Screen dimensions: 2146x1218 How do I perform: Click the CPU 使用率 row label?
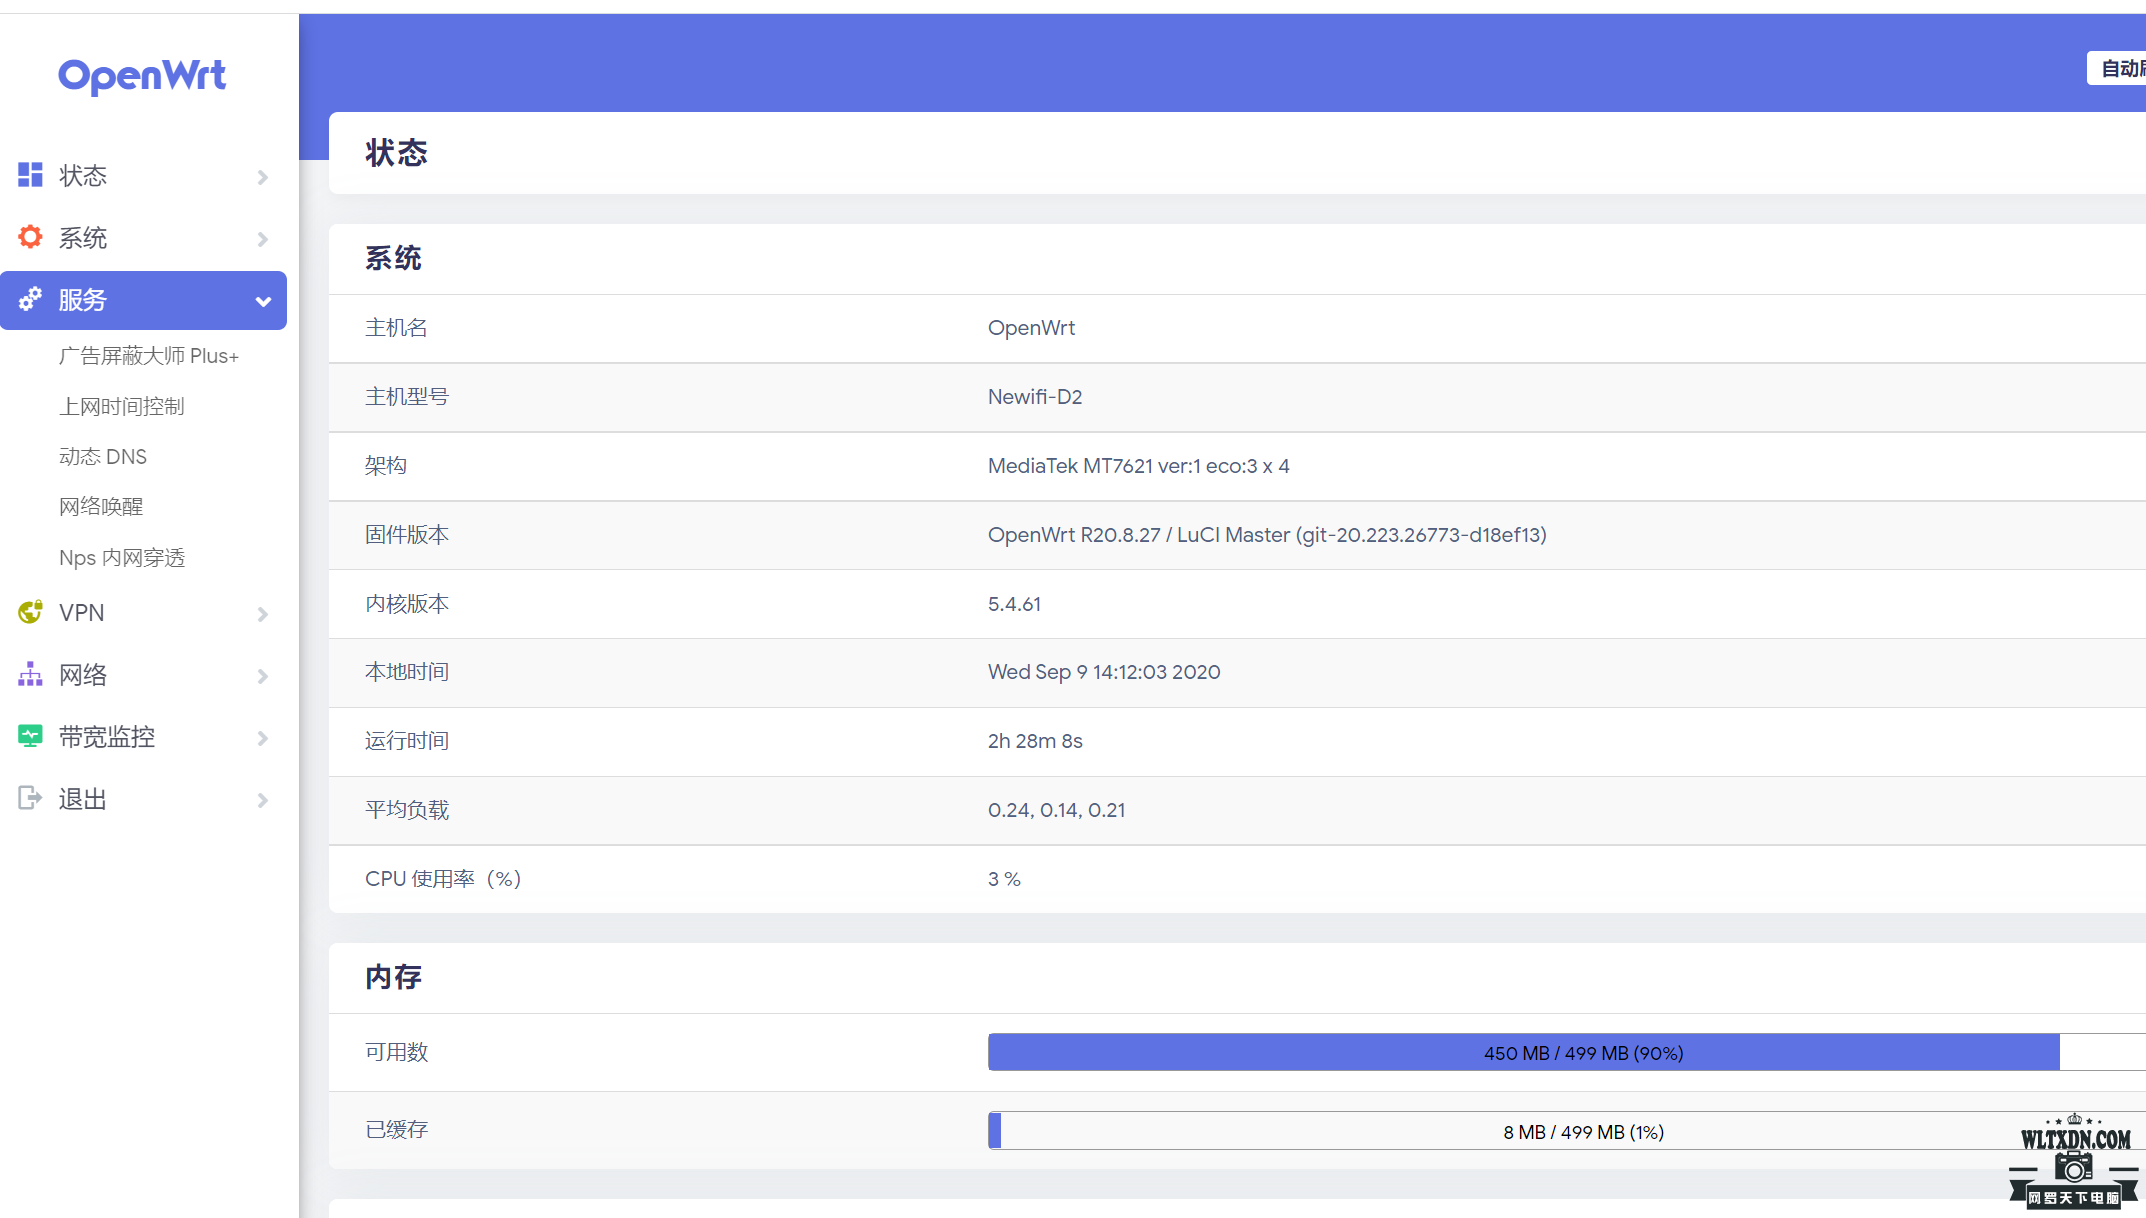pyautogui.click(x=444, y=879)
